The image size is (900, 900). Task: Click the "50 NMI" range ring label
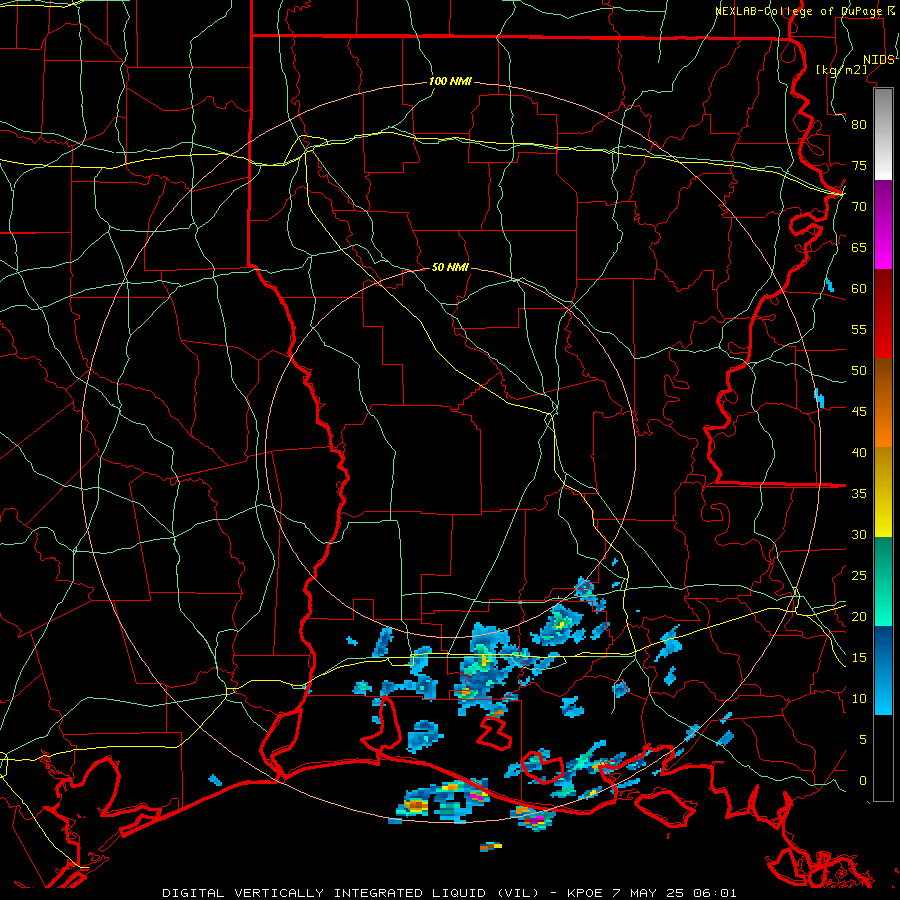point(450,267)
